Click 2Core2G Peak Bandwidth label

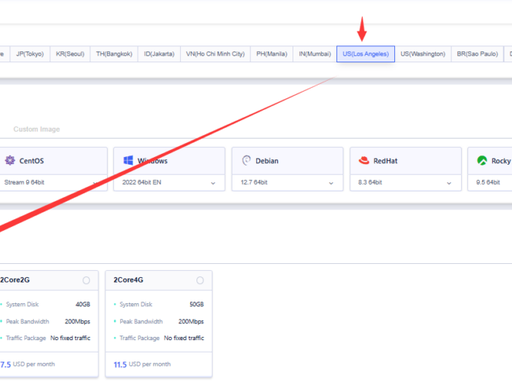[27, 322]
